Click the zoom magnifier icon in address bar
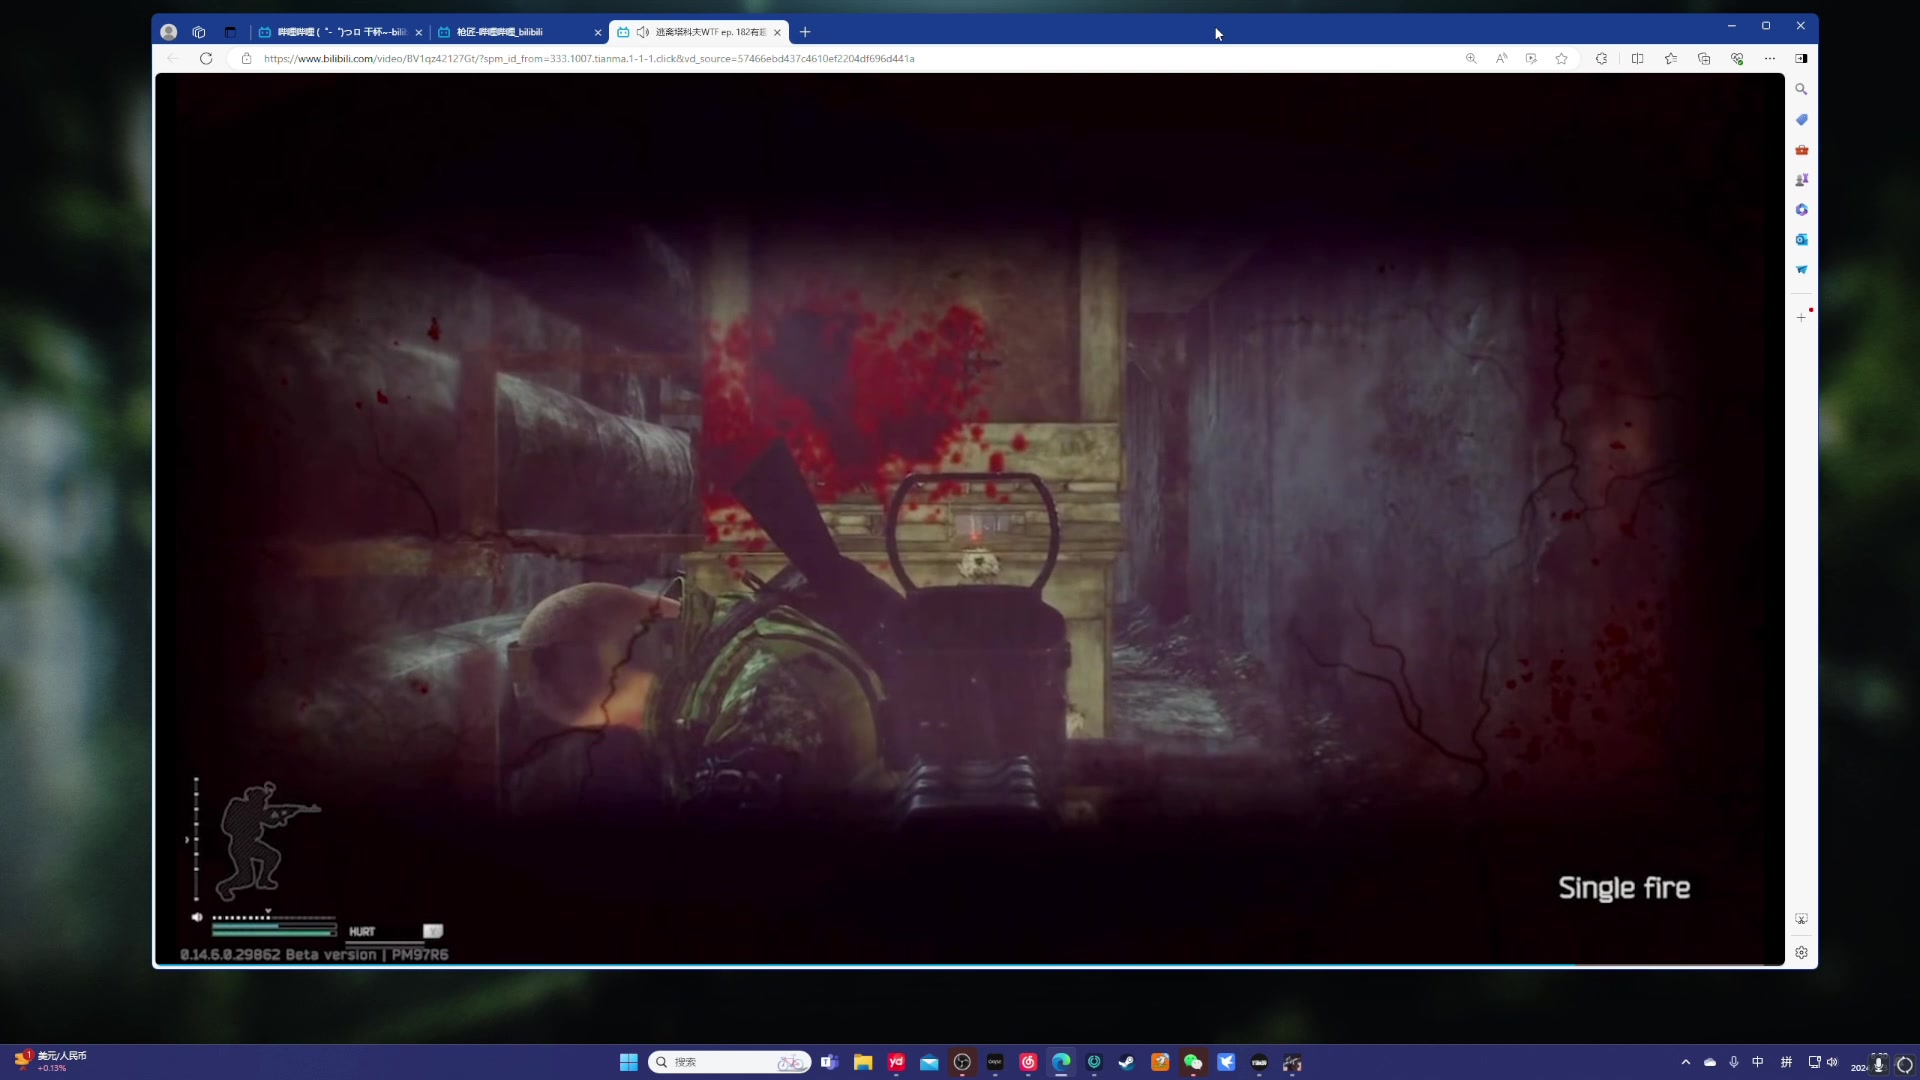The image size is (1920, 1080). pyautogui.click(x=1471, y=58)
